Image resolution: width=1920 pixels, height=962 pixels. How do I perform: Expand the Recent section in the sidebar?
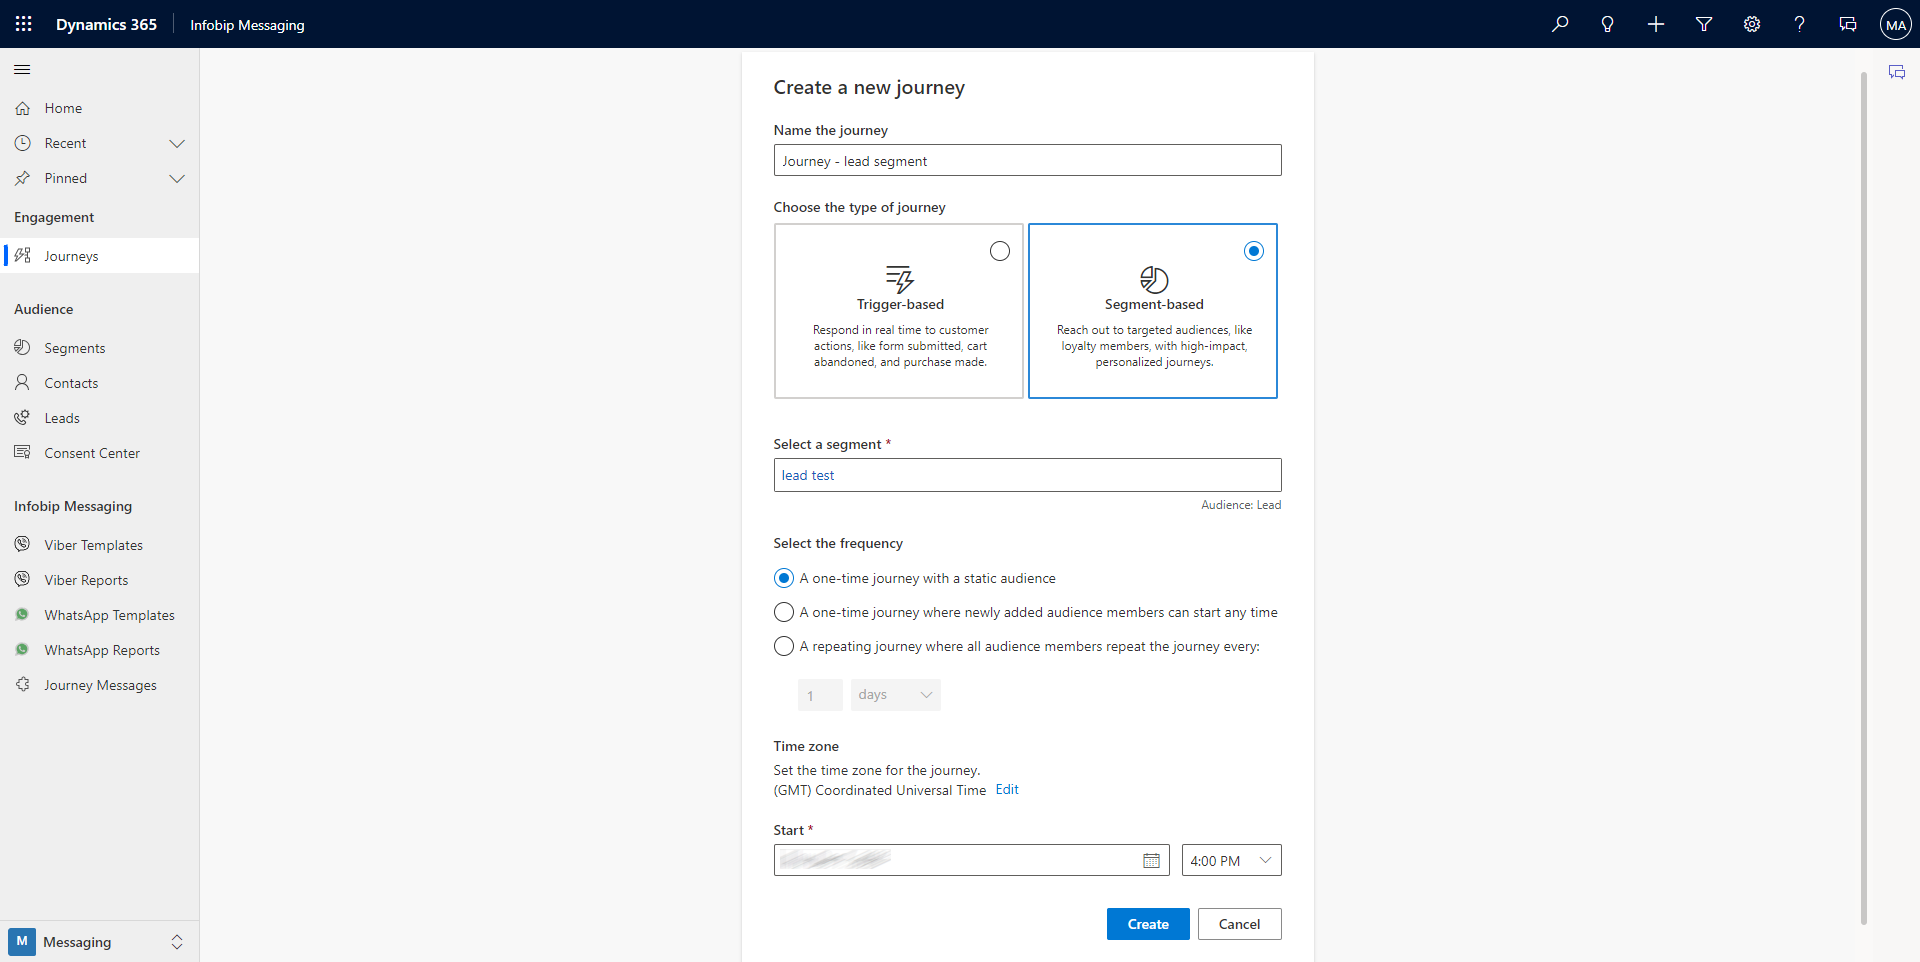click(177, 143)
